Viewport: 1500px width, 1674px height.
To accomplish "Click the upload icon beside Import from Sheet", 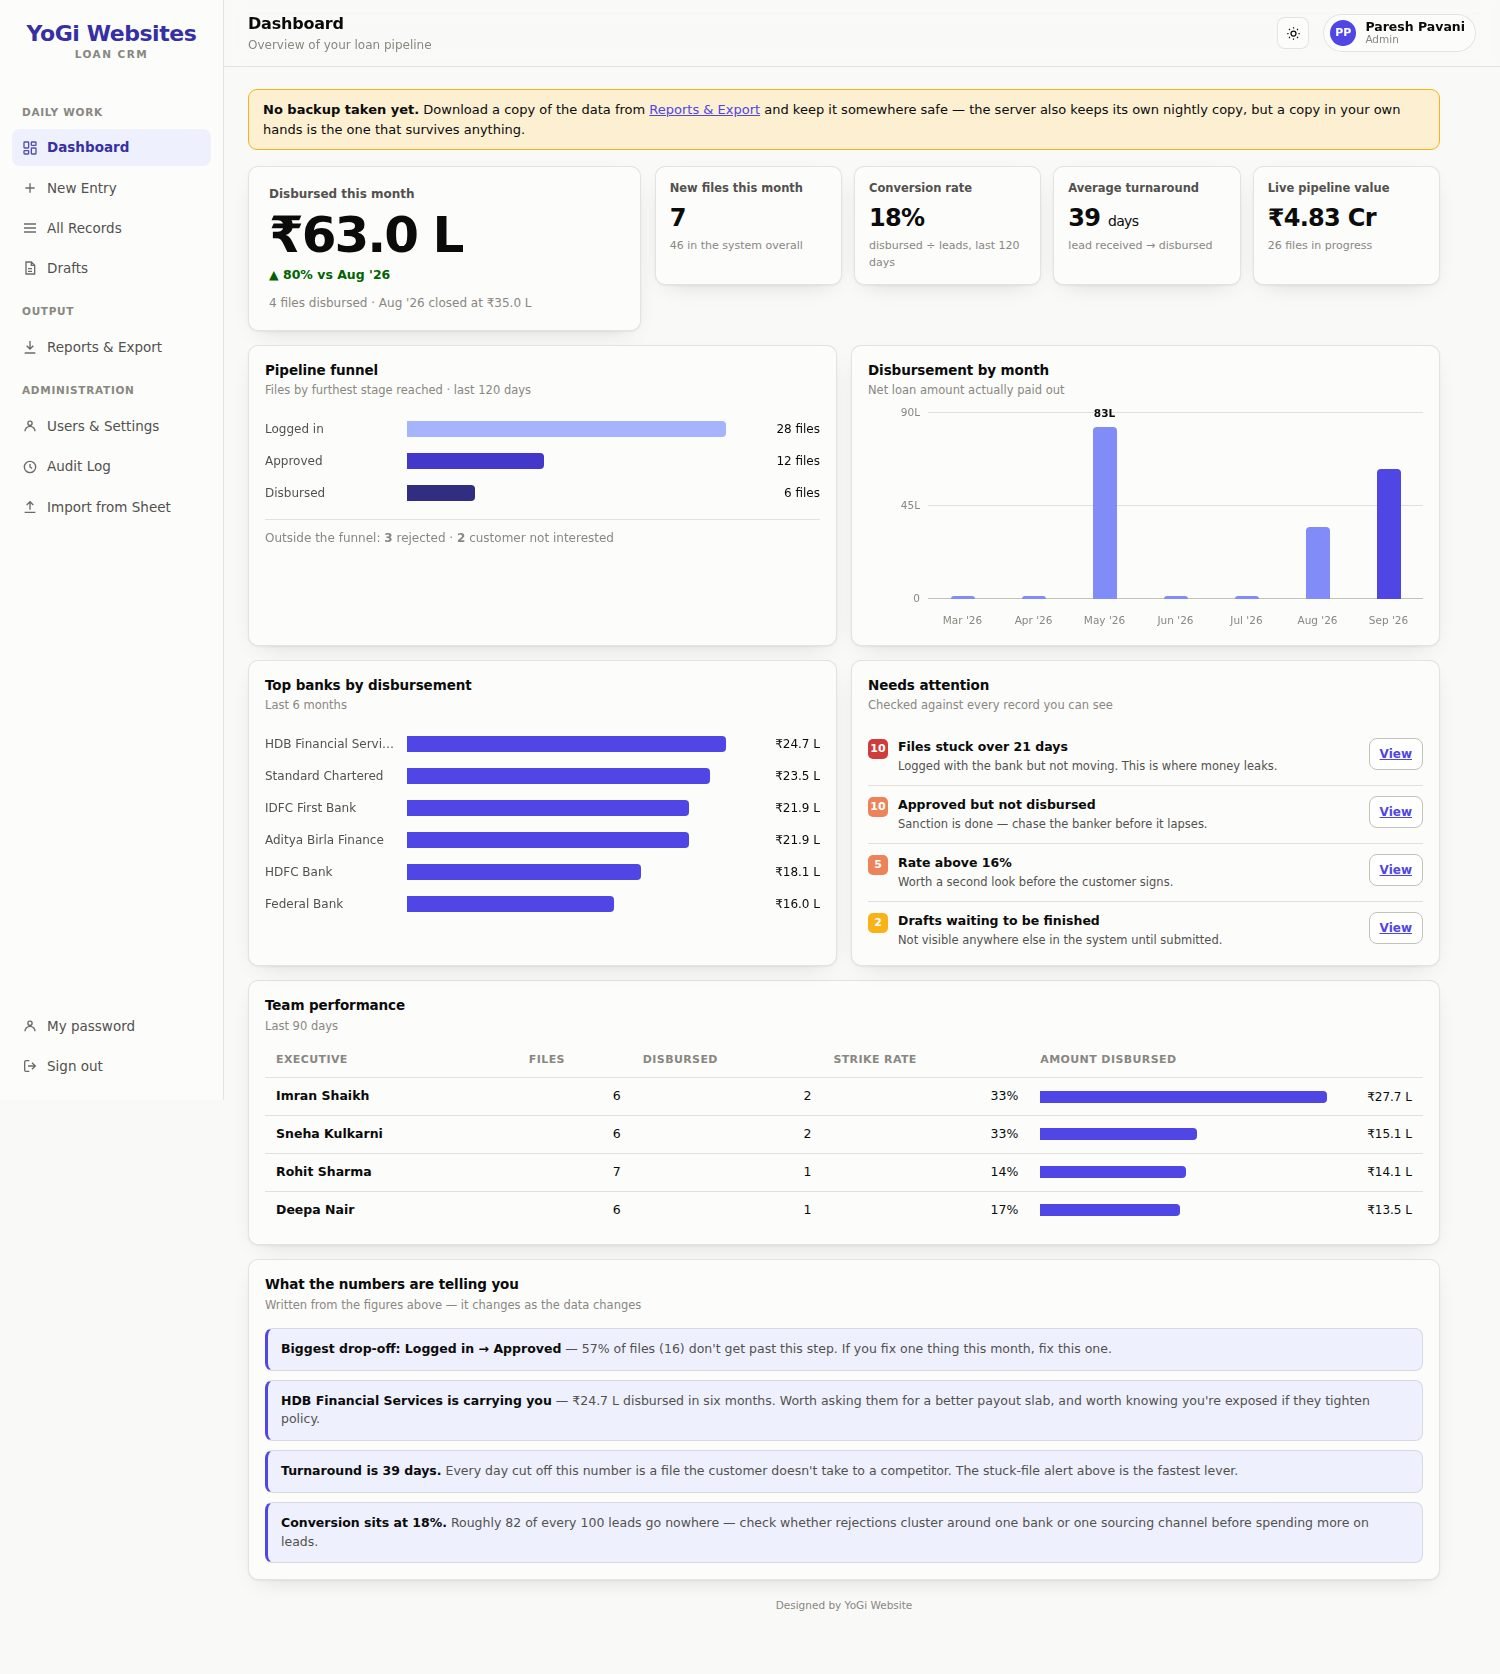I will (30, 507).
